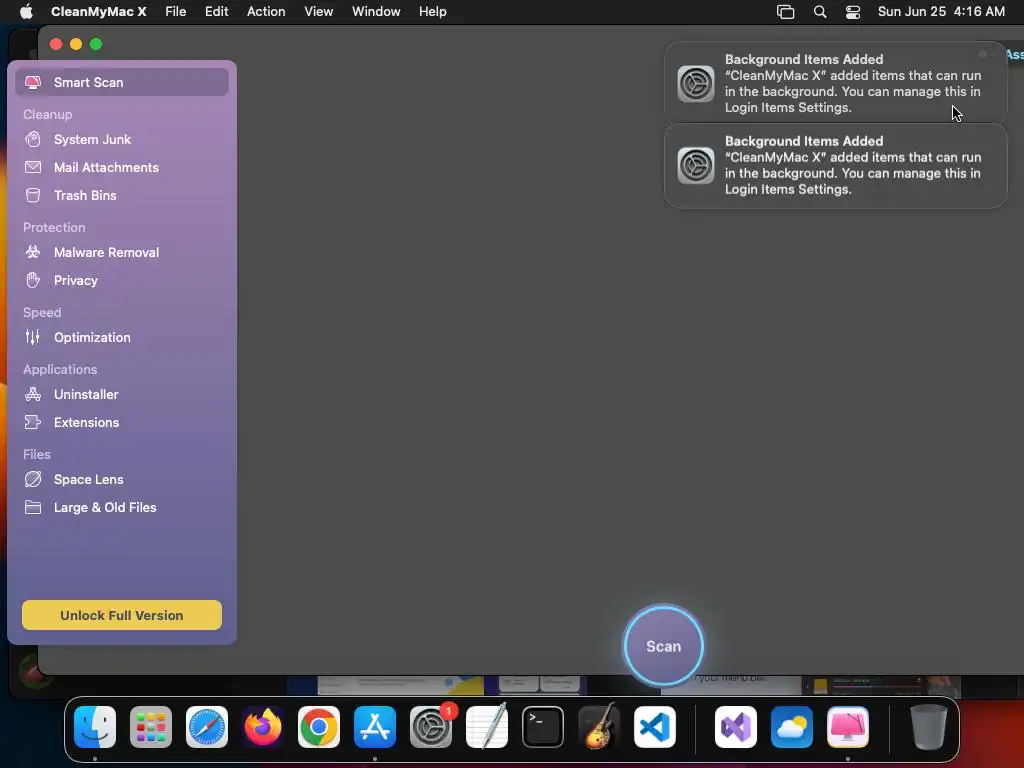Start the scan with the Scan button

(x=664, y=646)
